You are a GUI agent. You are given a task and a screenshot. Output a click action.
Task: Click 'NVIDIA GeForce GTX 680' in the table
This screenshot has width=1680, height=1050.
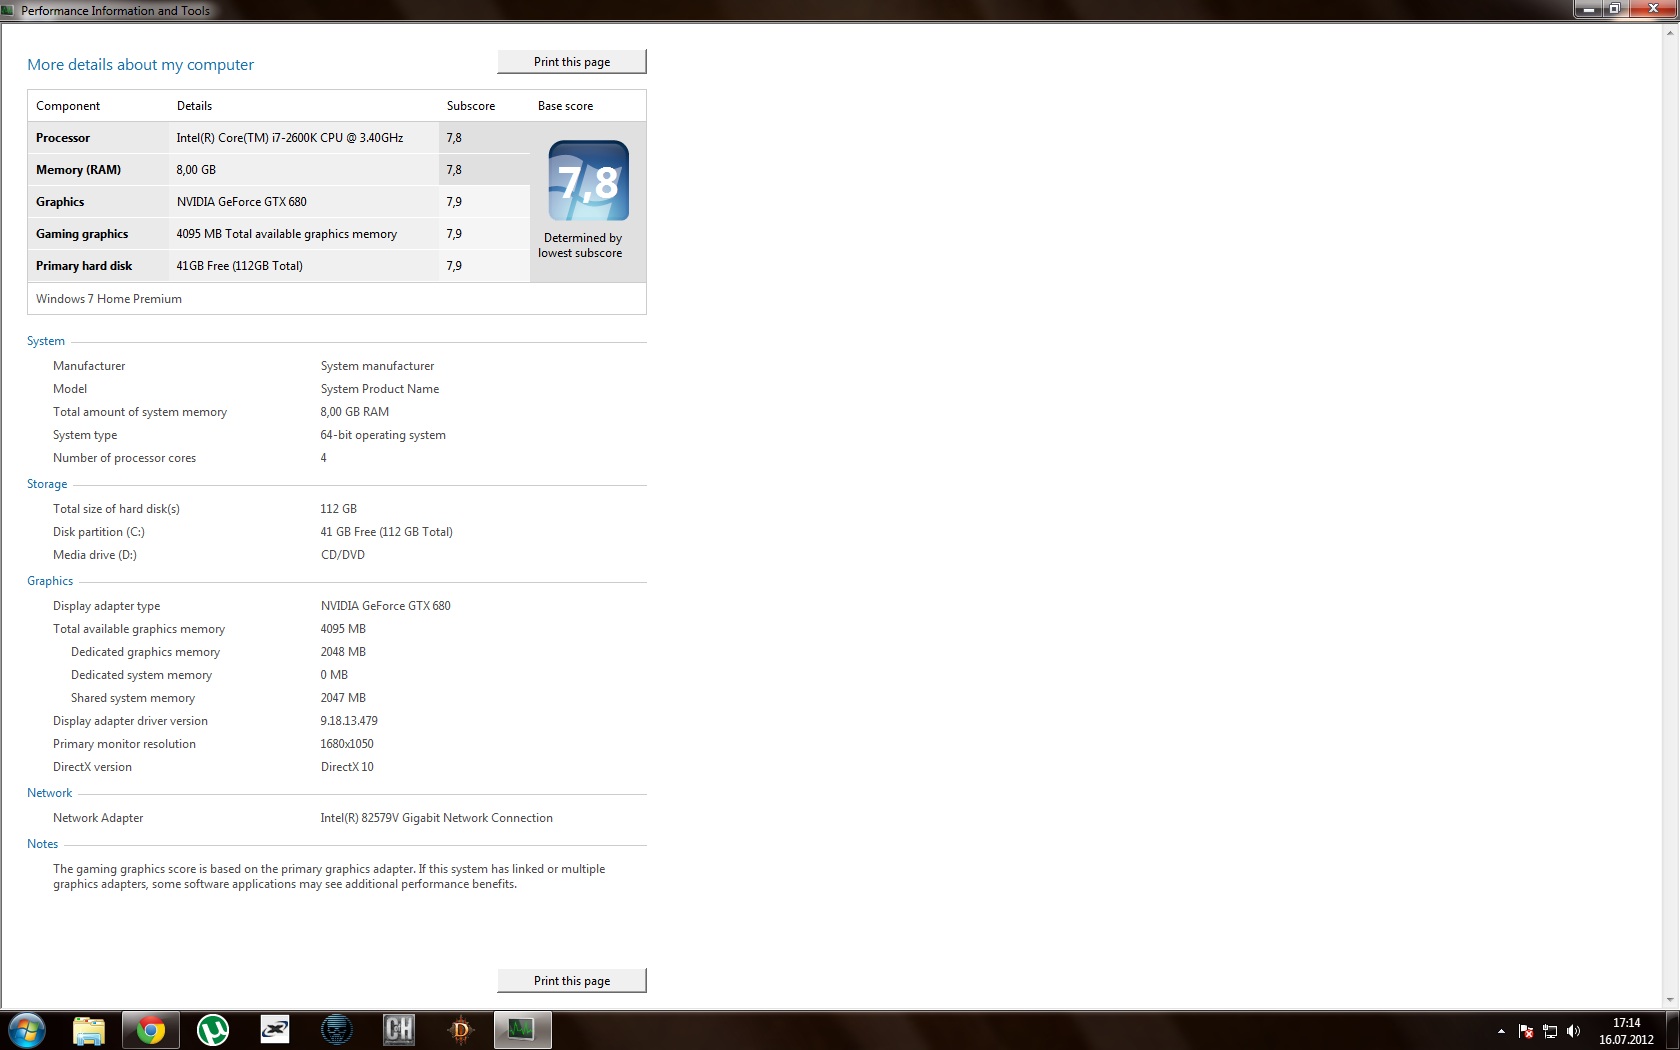(242, 202)
